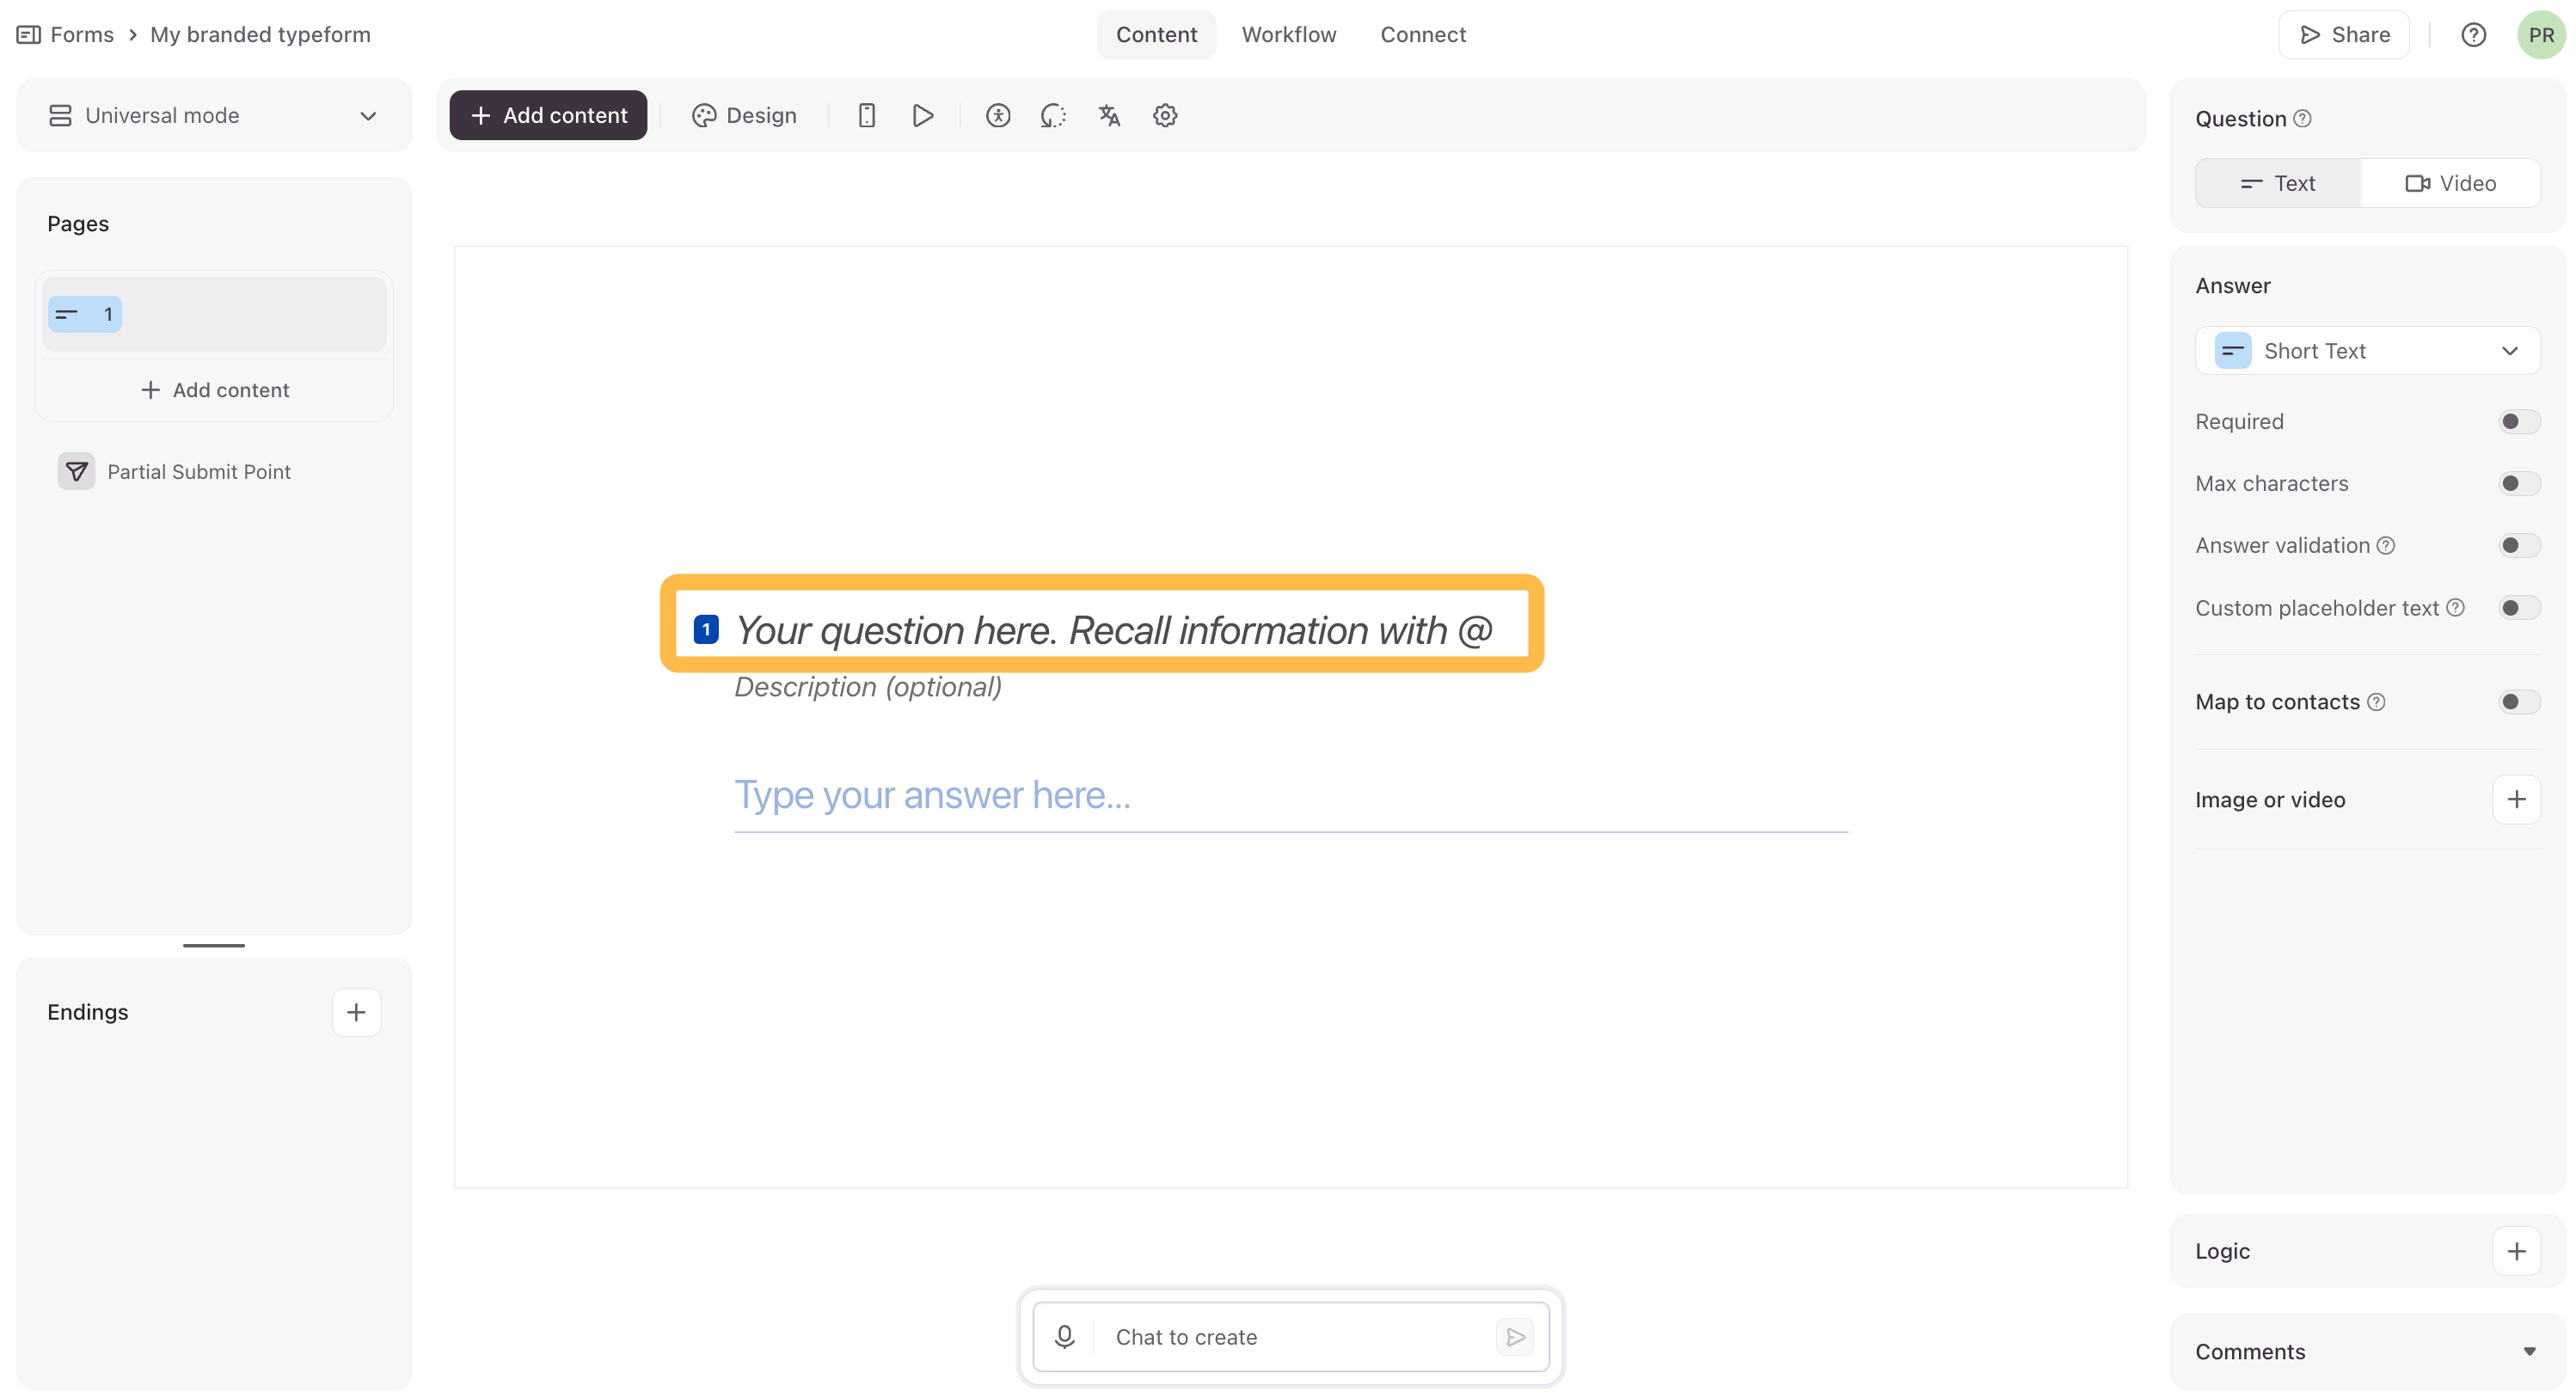Image resolution: width=2576 pixels, height=1398 pixels.
Task: Click the dark Add content button
Action: (548, 116)
